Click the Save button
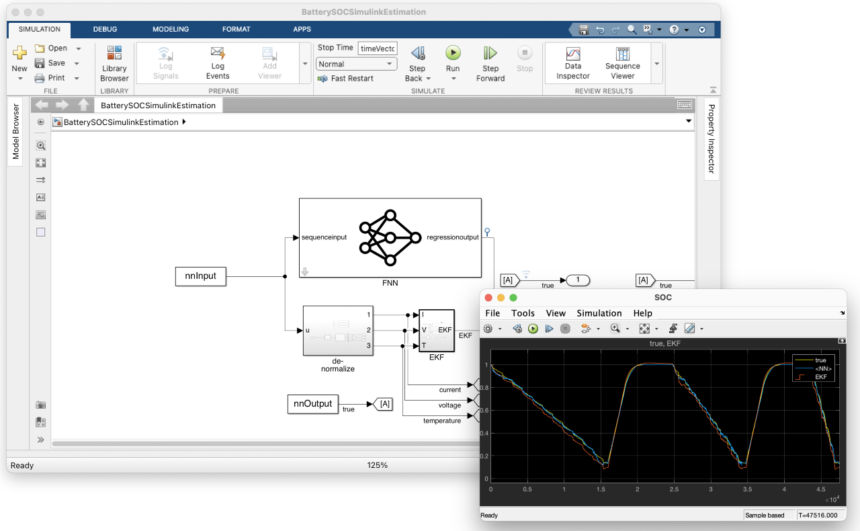The image size is (860, 531). point(50,63)
